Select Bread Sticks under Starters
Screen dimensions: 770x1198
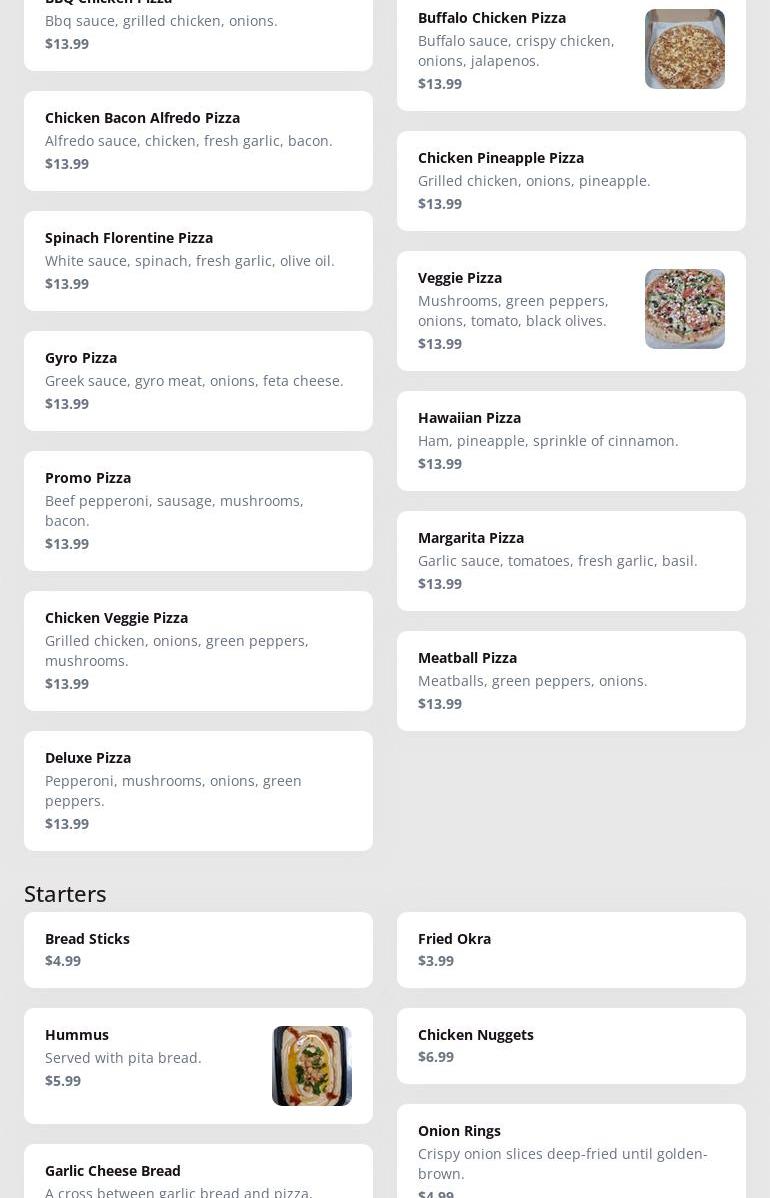pyautogui.click(x=198, y=950)
